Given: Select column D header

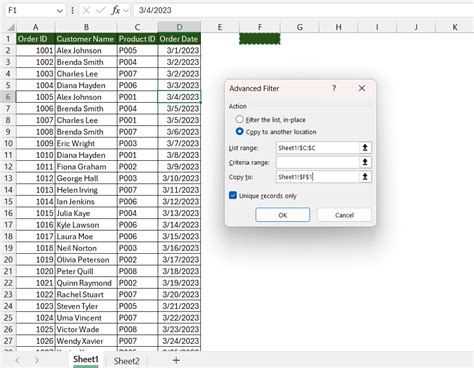Looking at the screenshot, I should (179, 27).
